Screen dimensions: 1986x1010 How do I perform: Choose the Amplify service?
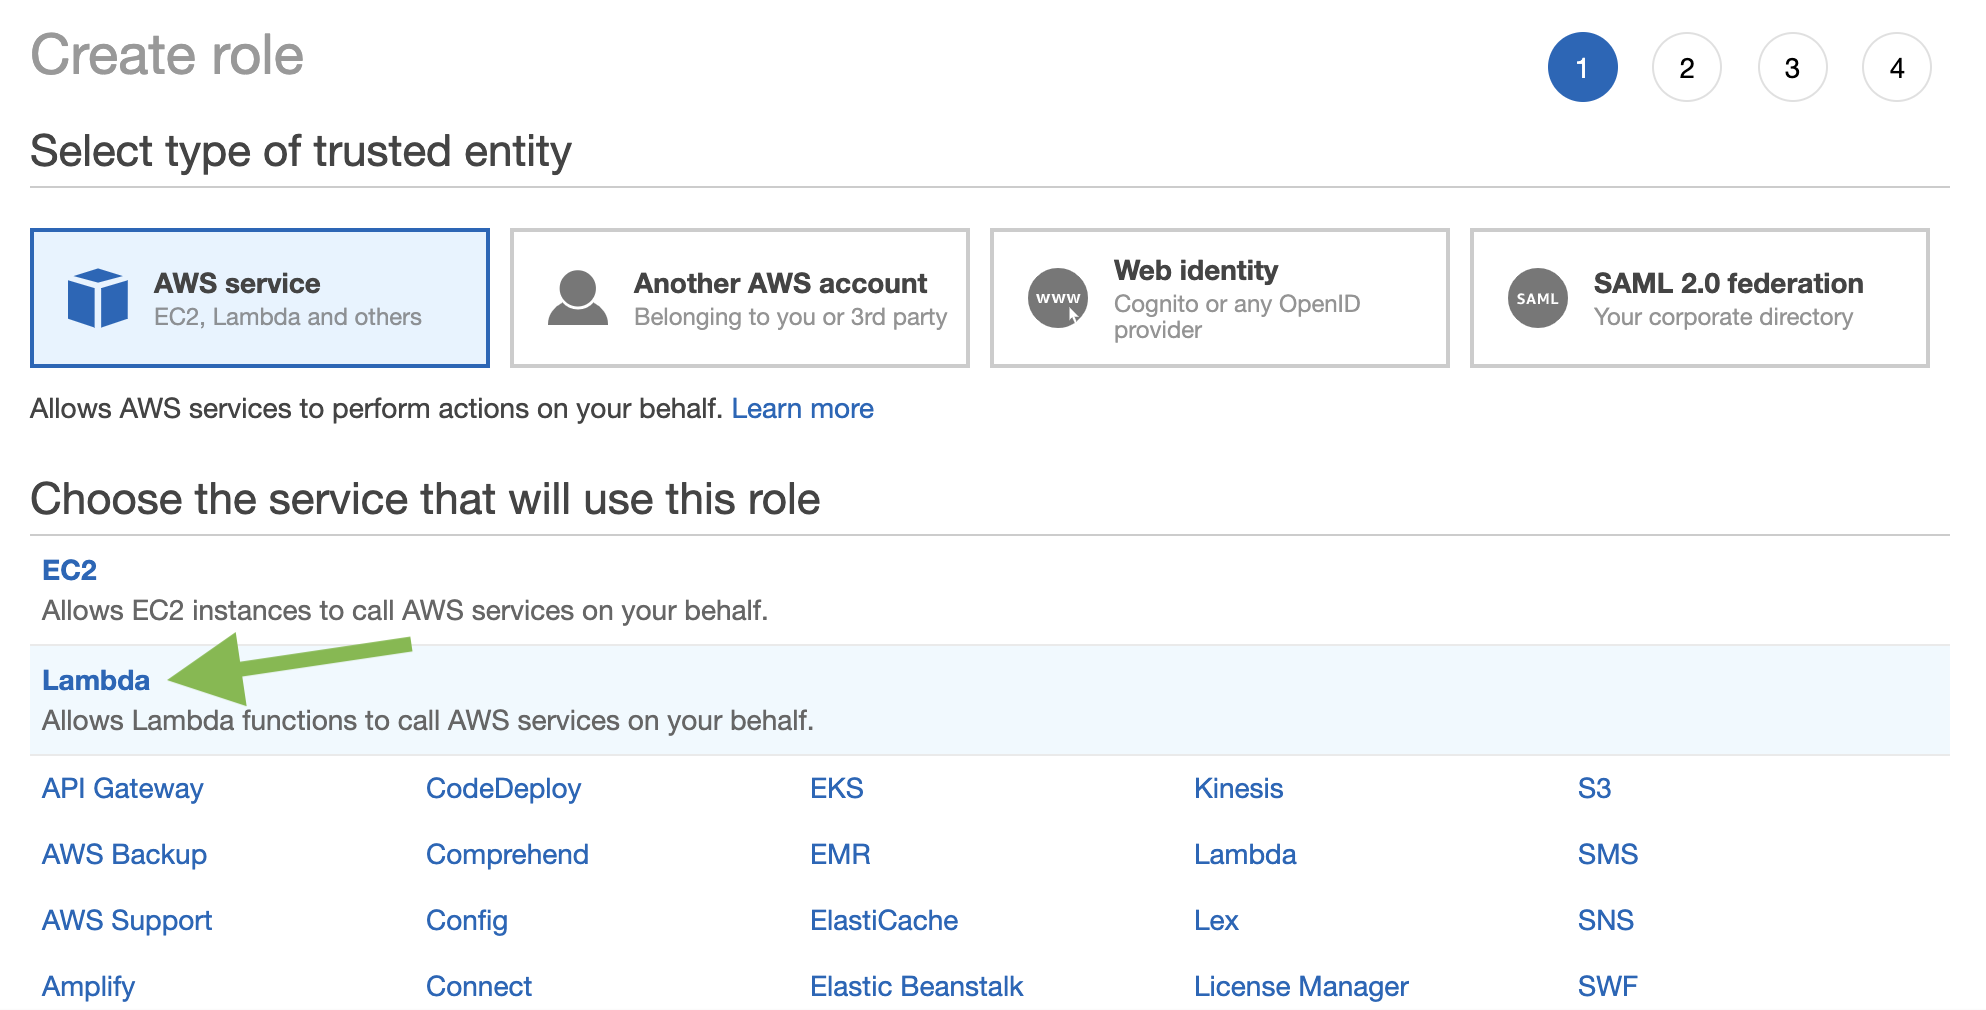[87, 986]
